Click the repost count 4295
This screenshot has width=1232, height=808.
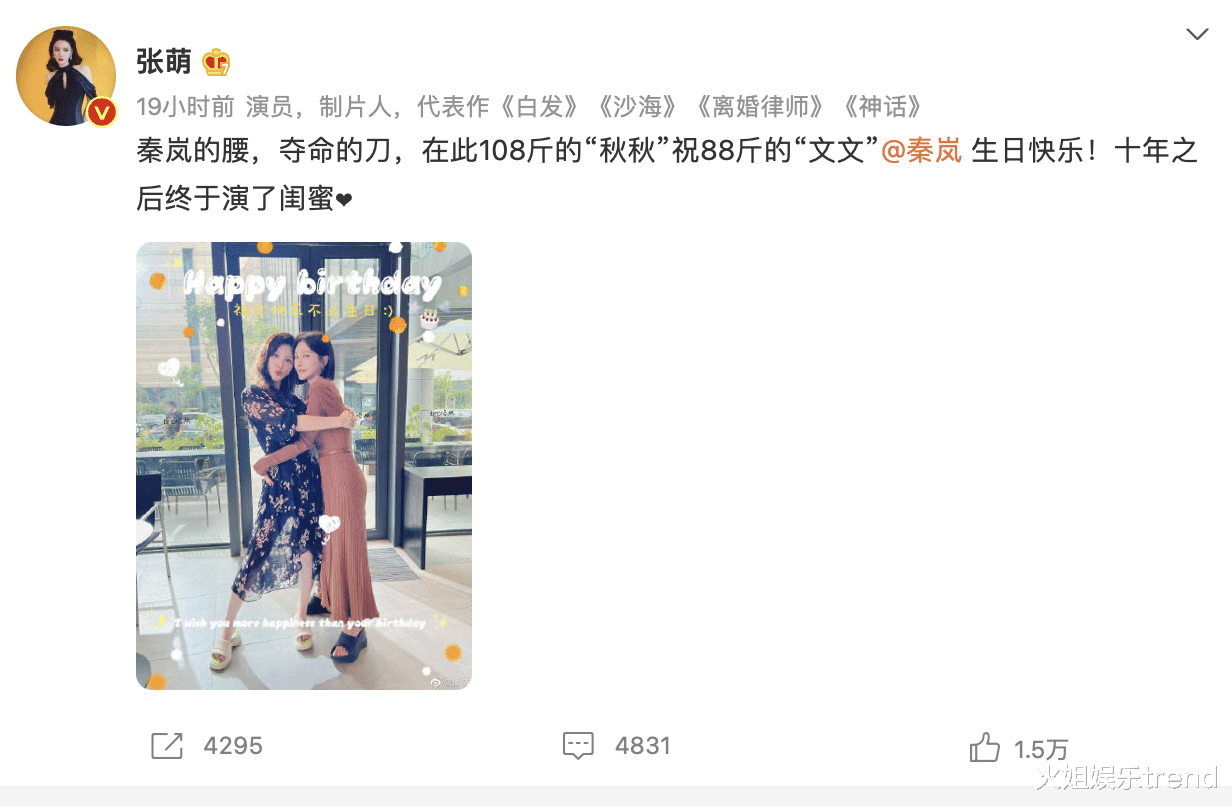pos(233,746)
